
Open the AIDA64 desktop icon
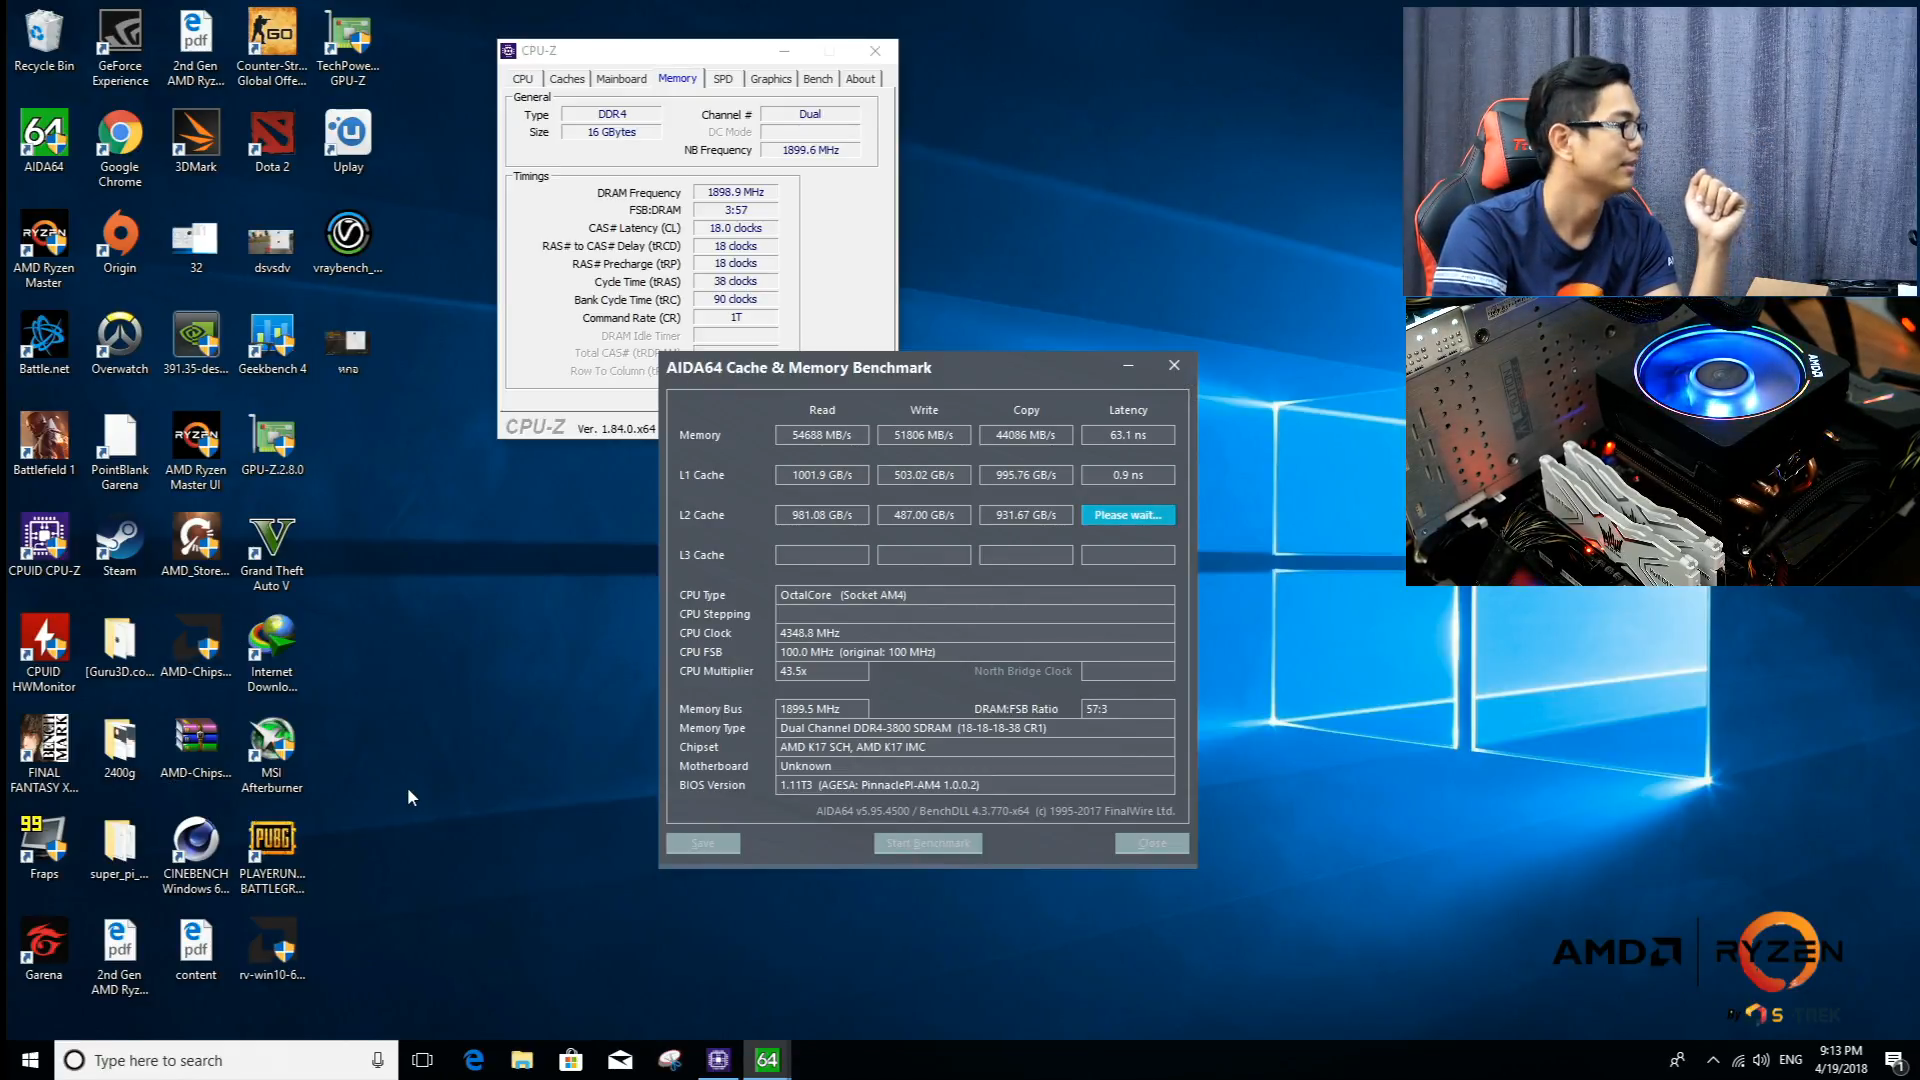[x=44, y=134]
